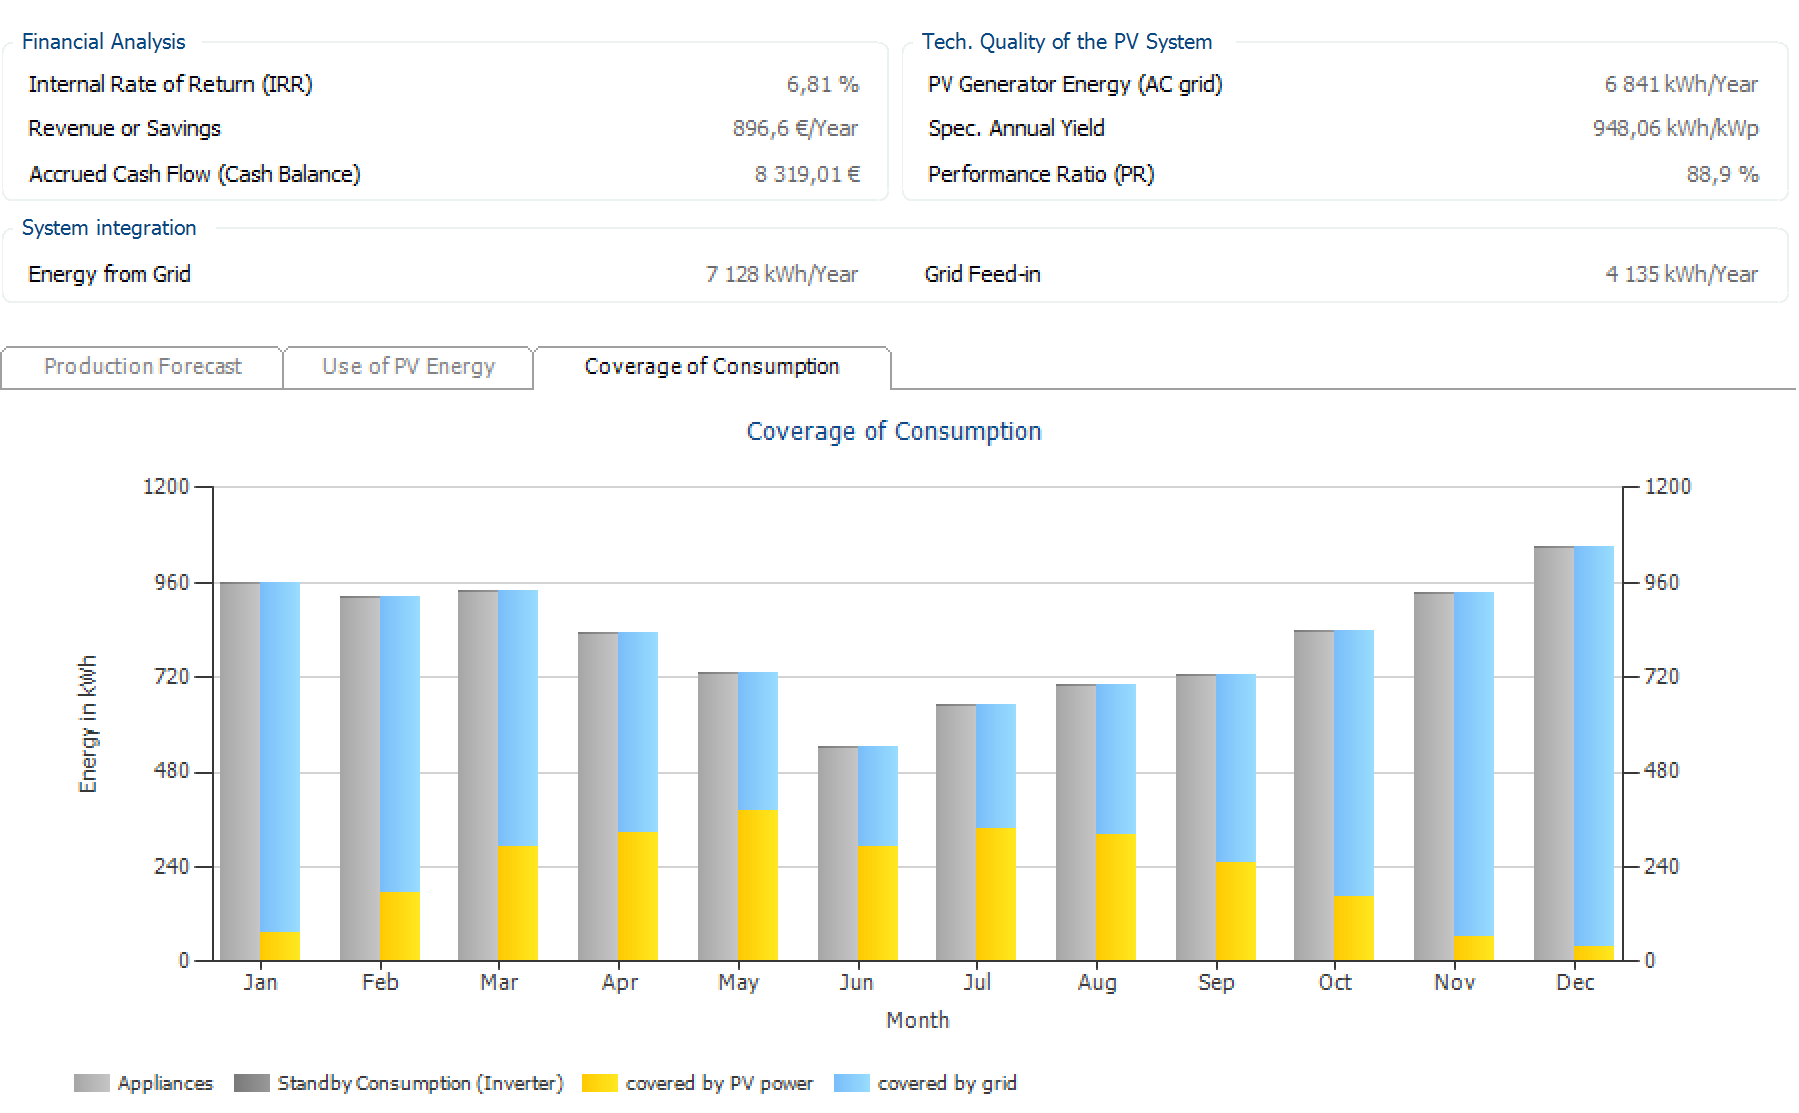Click the yellow PV power bar for May
The height and width of the screenshot is (1113, 1799).
[x=757, y=885]
